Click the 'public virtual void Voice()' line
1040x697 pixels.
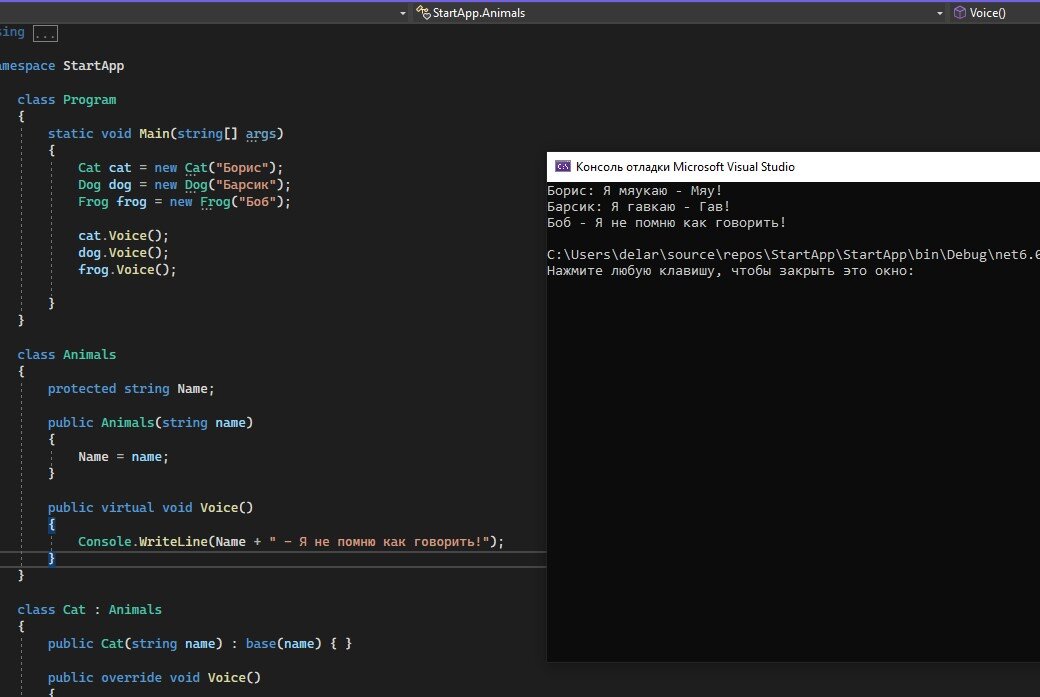point(150,507)
